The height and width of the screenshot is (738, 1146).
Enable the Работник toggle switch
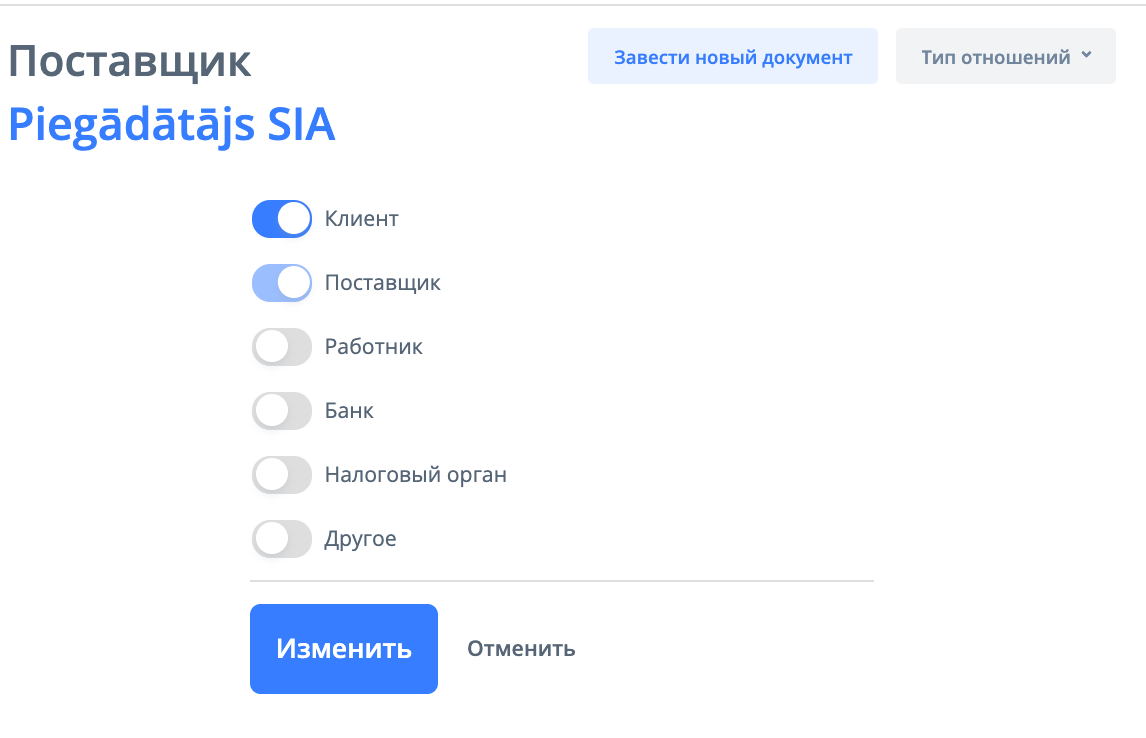click(x=281, y=347)
